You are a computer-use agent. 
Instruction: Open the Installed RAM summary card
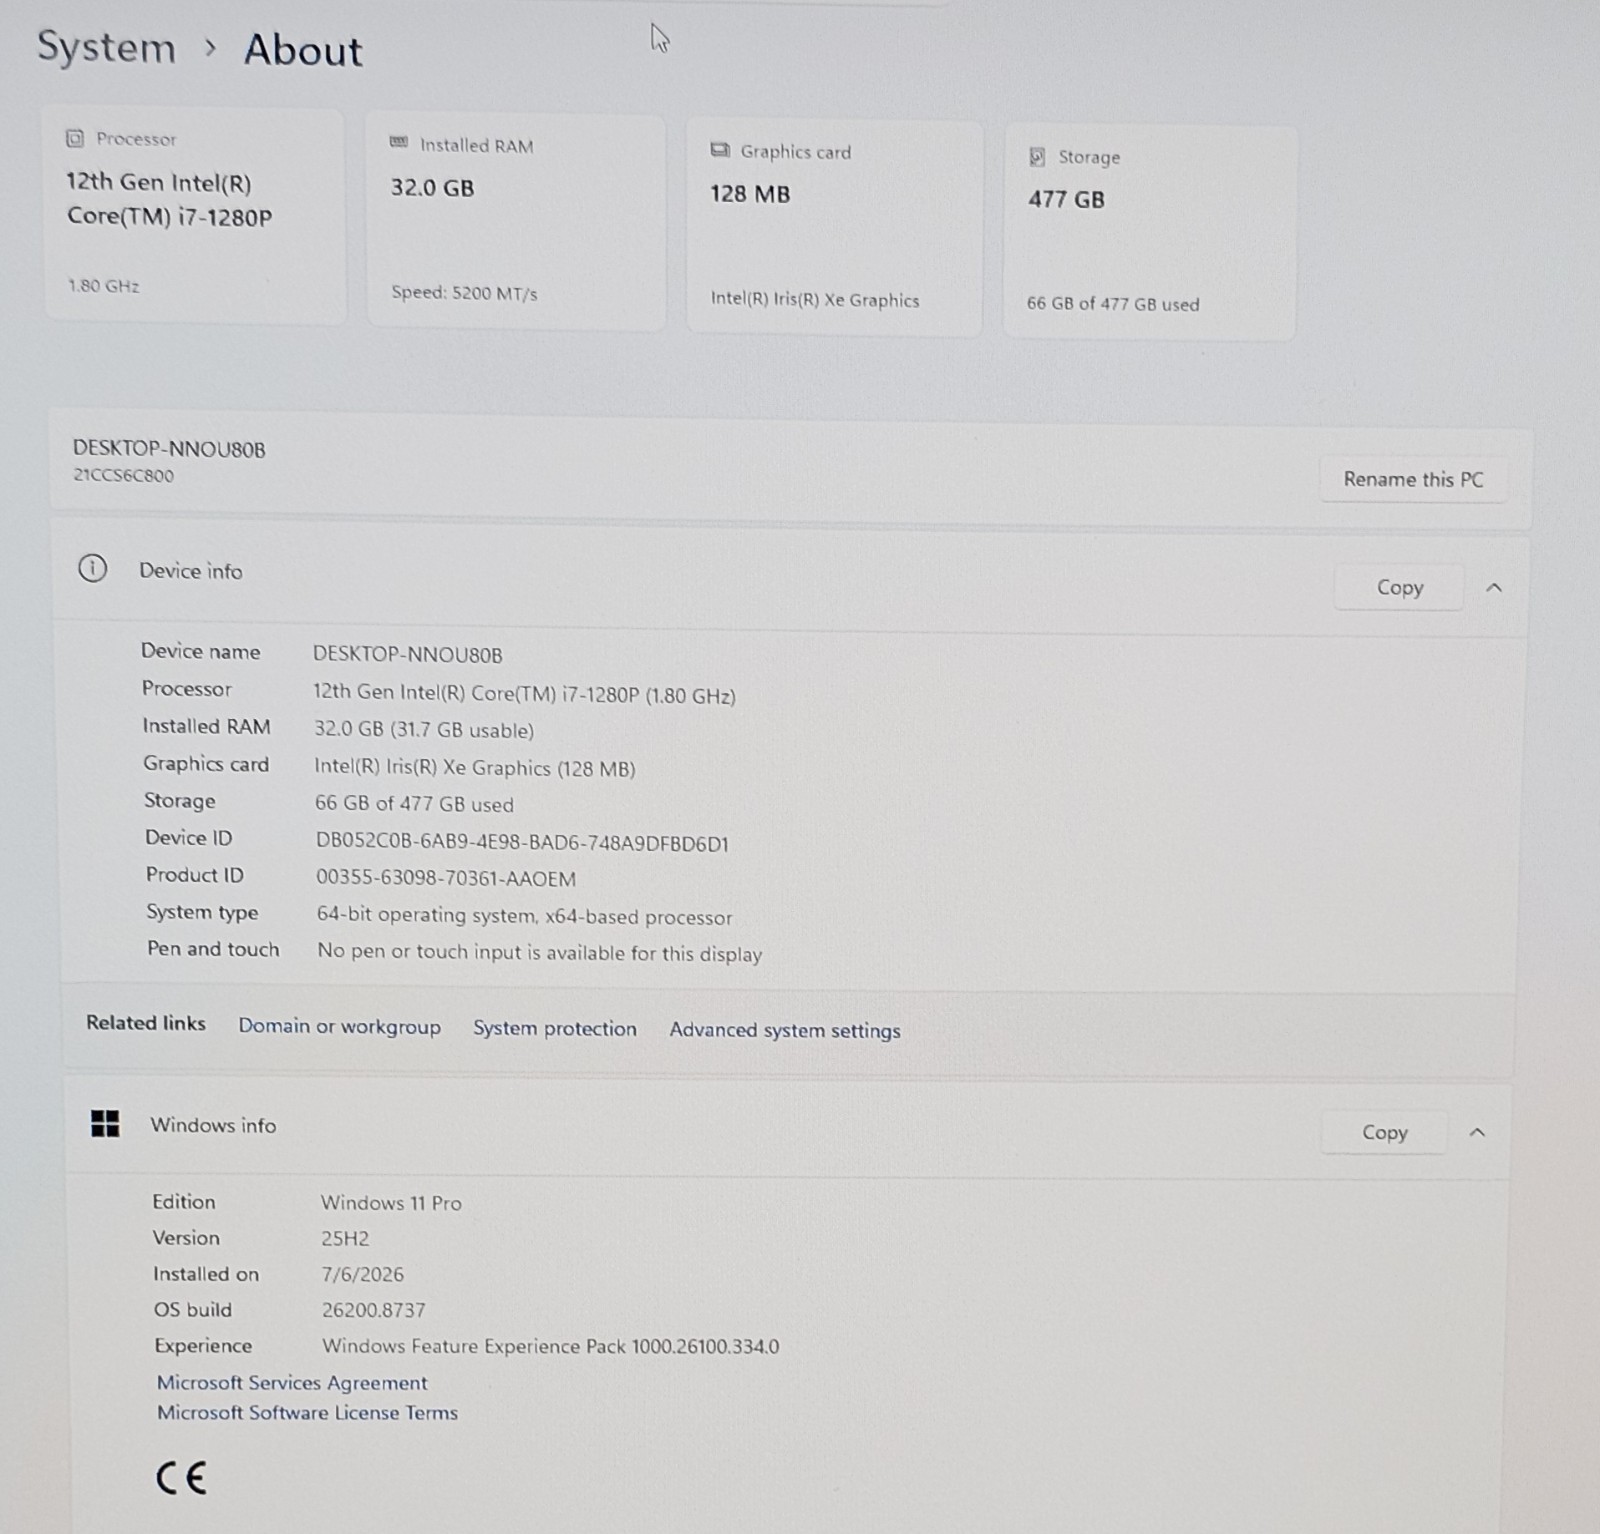[516, 221]
